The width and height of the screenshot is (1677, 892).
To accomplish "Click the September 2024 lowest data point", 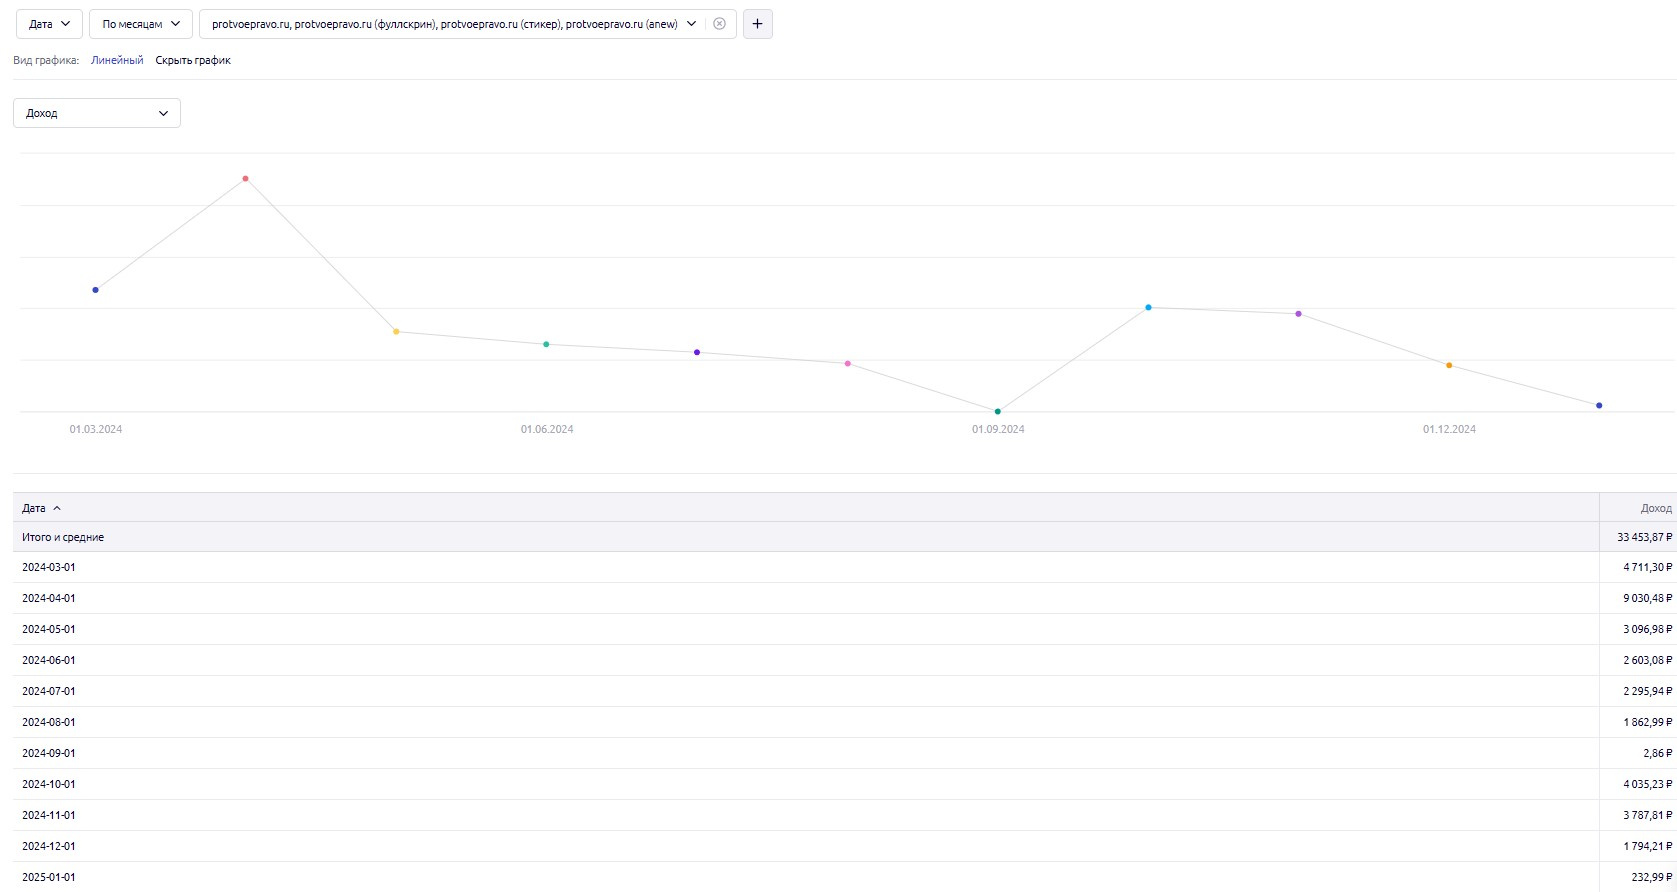I will coord(998,411).
